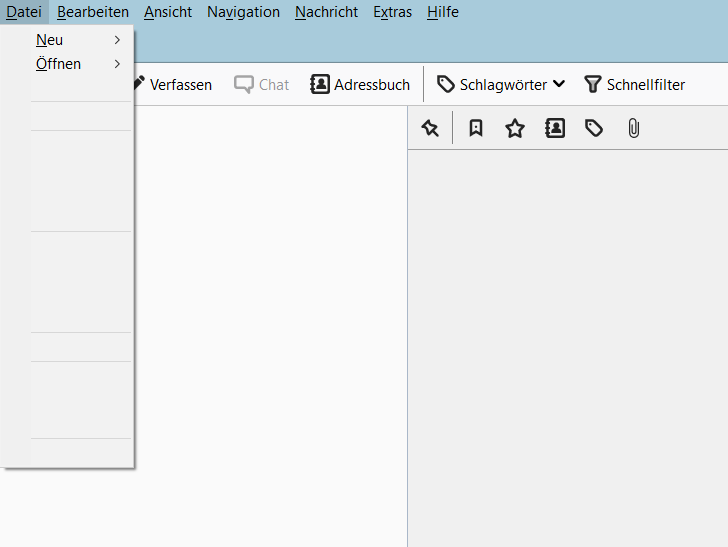This screenshot has width=728, height=547.
Task: Open the Bearbeiten menu
Action: (93, 12)
